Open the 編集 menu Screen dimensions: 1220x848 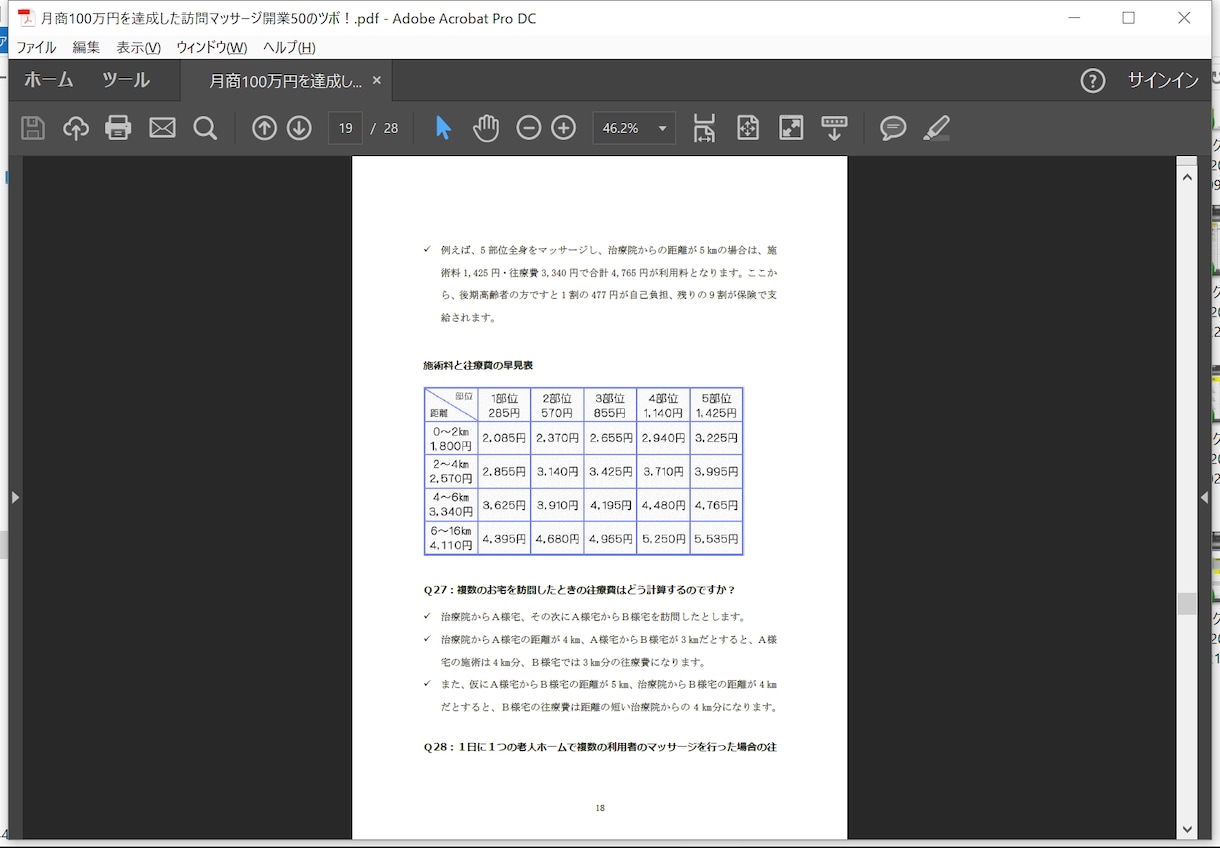pos(86,47)
